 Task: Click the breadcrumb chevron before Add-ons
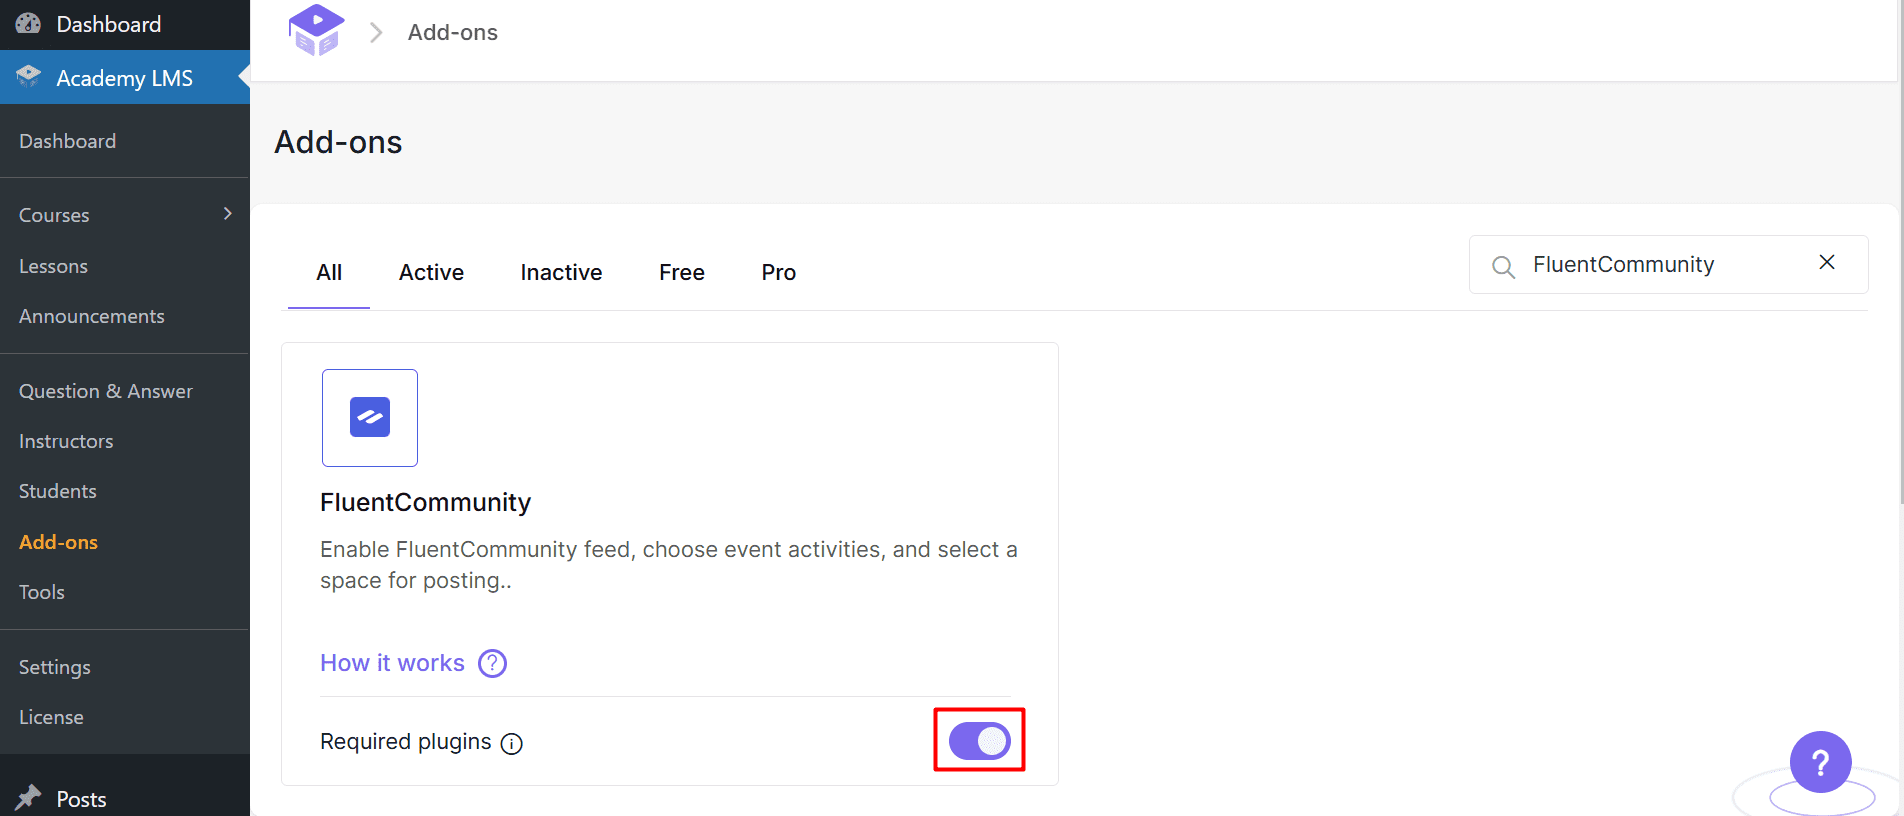coord(376,33)
